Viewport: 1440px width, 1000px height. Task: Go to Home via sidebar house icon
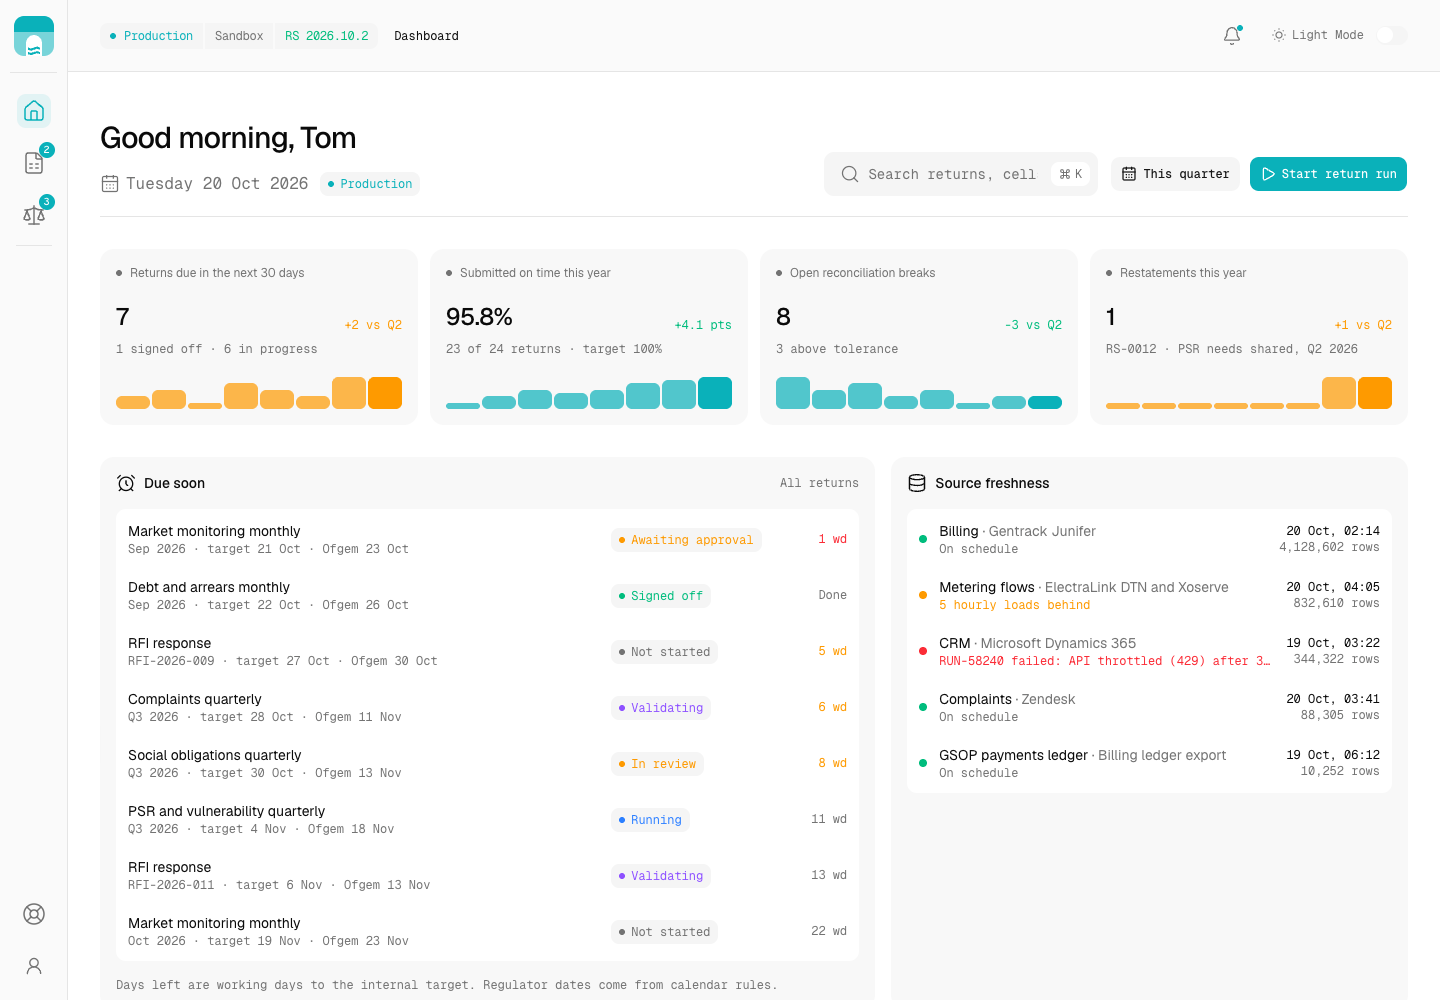(34, 111)
